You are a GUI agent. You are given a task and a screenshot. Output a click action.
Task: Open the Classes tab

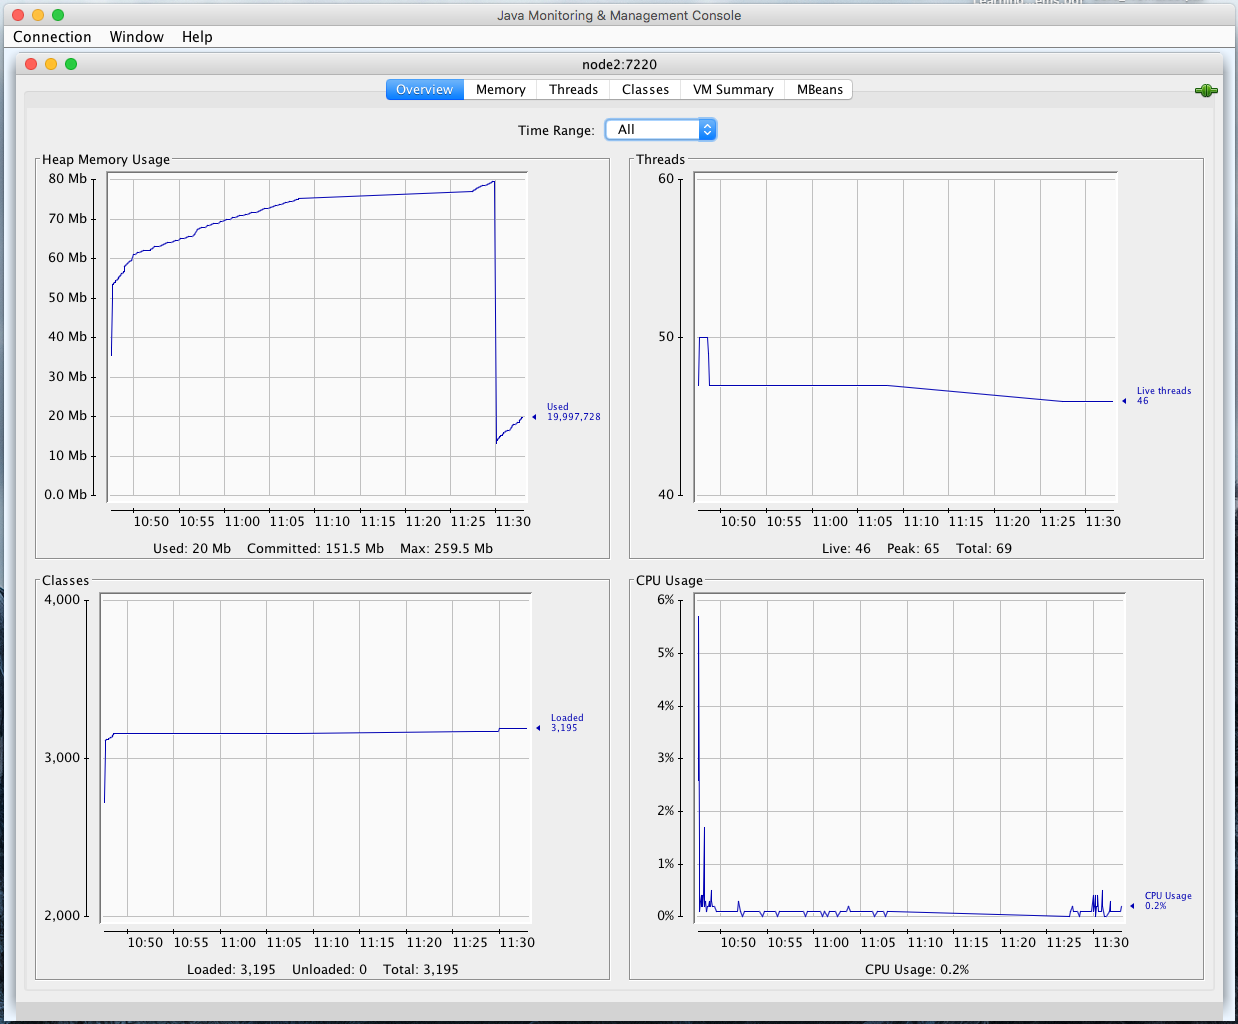pos(645,90)
